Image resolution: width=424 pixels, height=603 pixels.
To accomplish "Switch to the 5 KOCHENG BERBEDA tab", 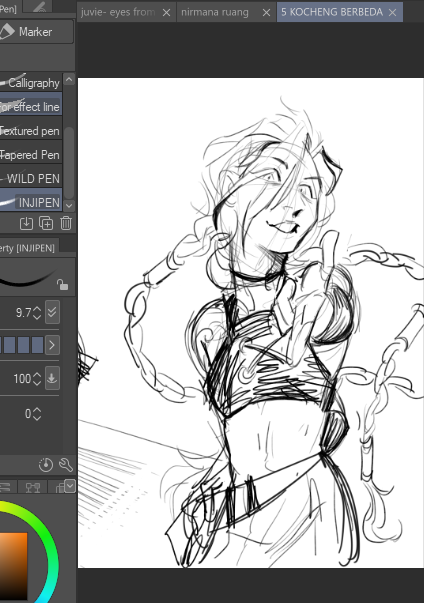I will point(332,12).
